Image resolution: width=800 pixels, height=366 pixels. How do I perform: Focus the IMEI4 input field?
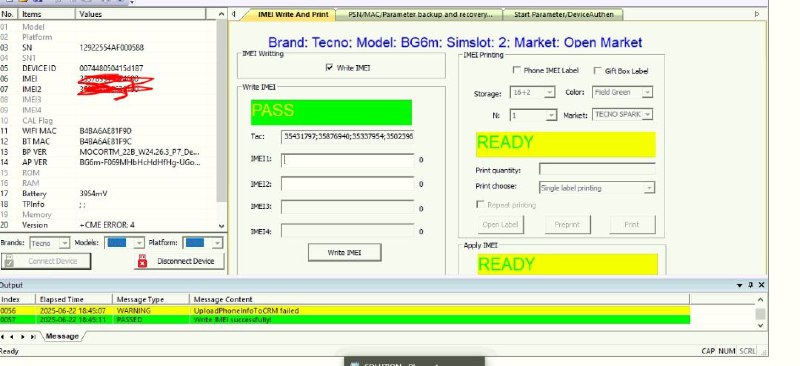tap(347, 231)
